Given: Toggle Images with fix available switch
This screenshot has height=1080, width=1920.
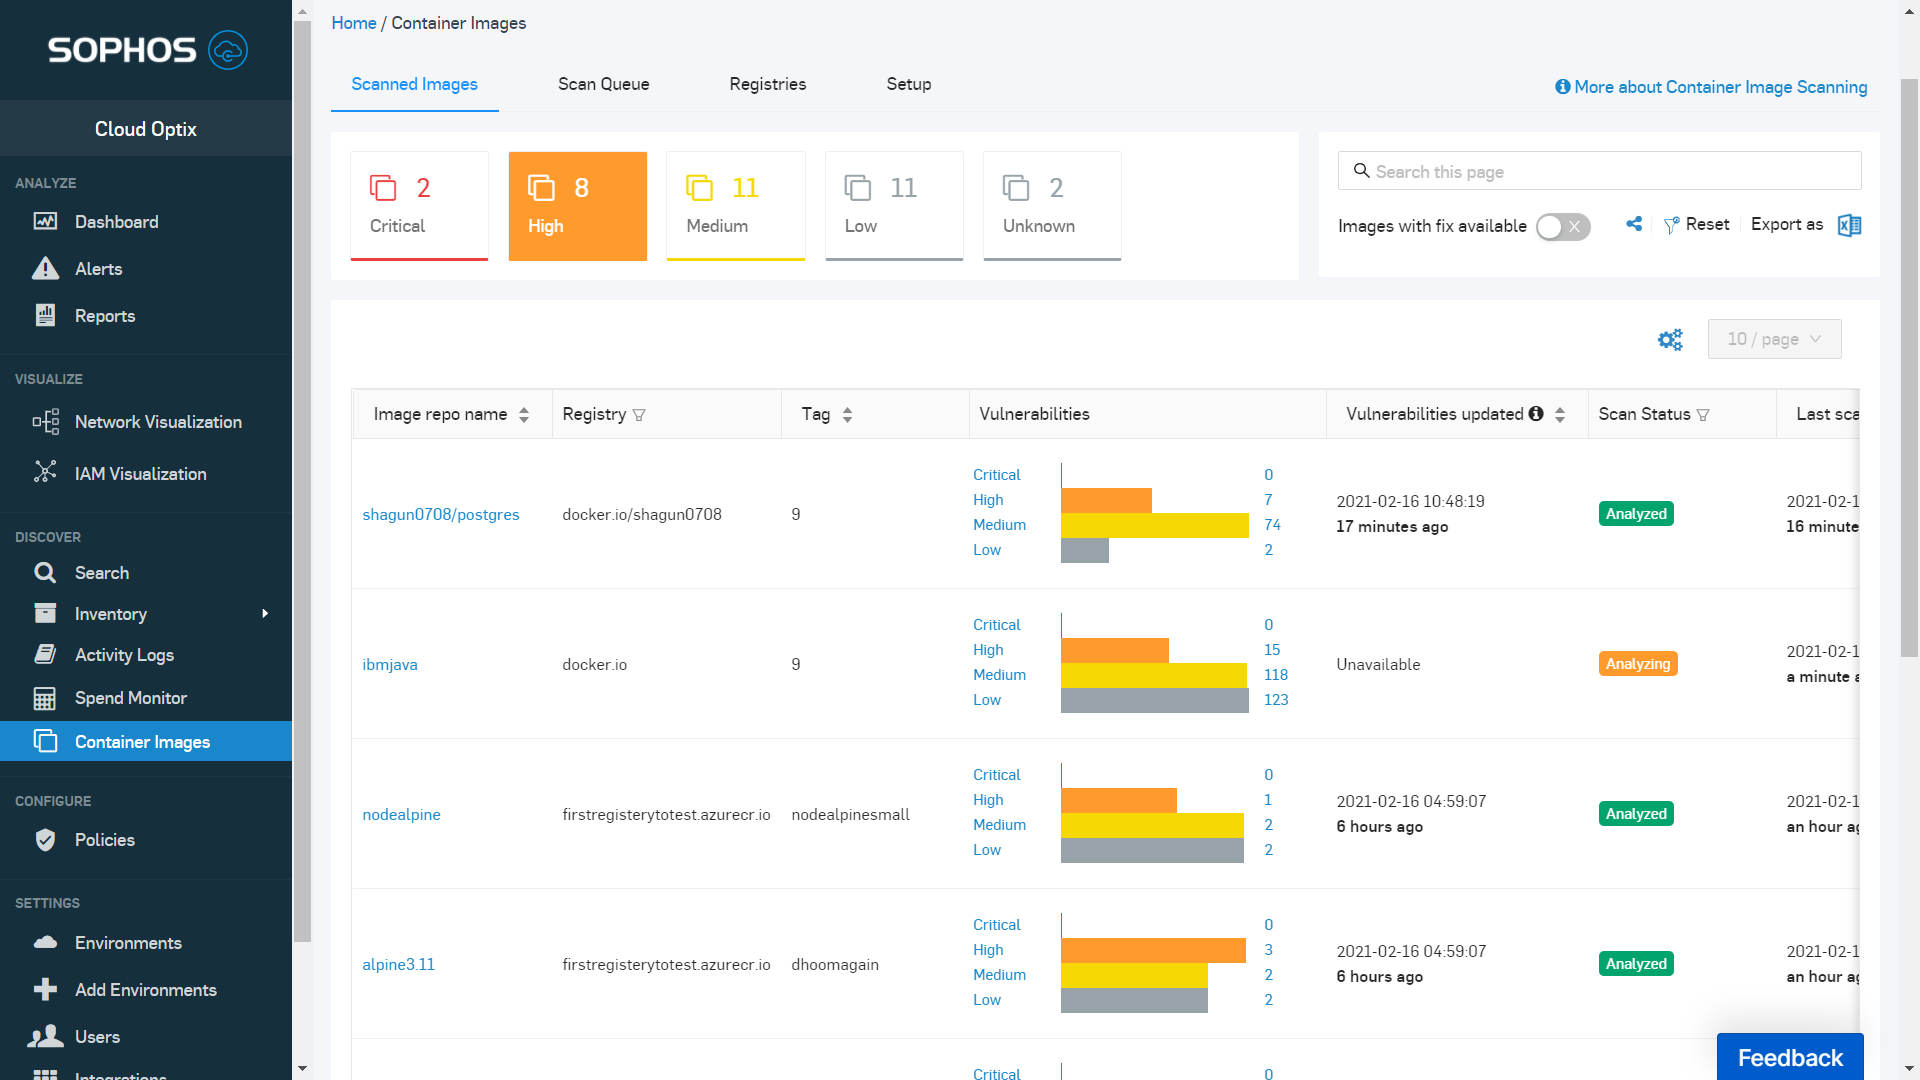Looking at the screenshot, I should click(x=1563, y=227).
